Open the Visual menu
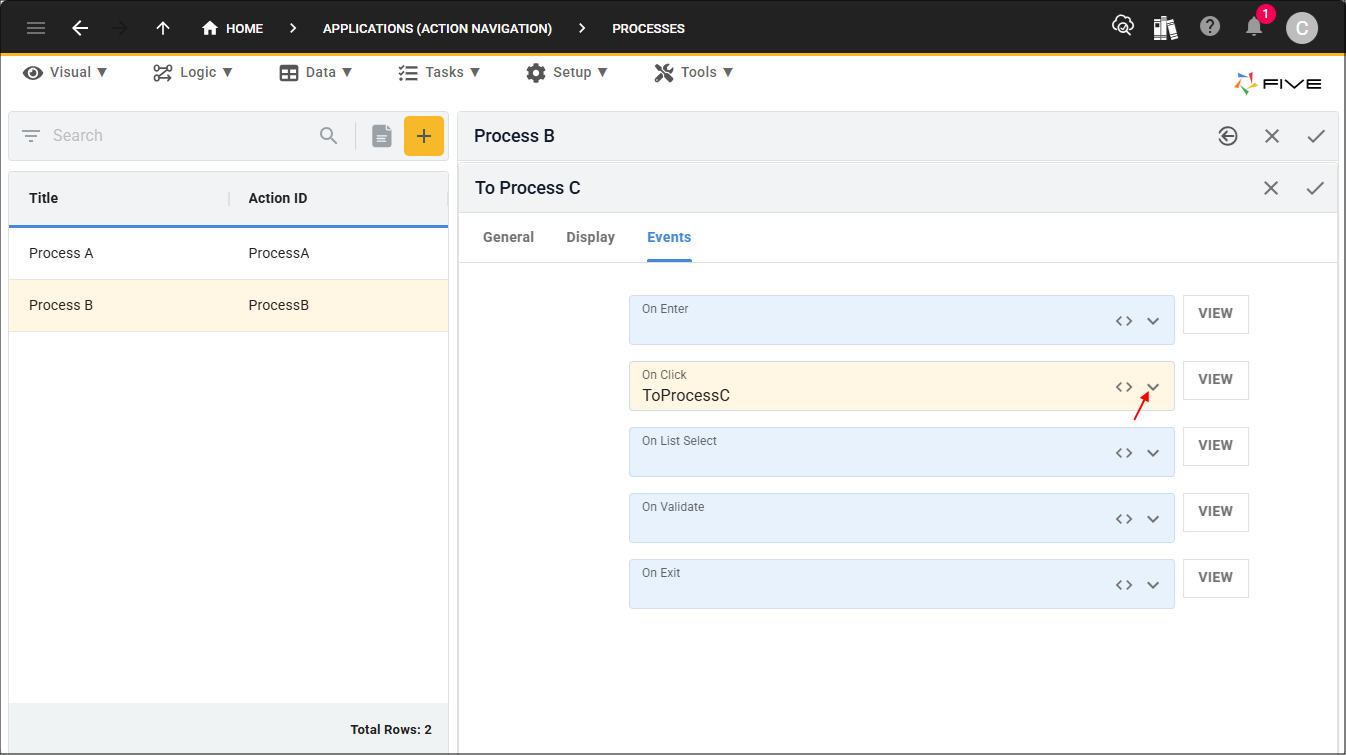 coord(65,72)
